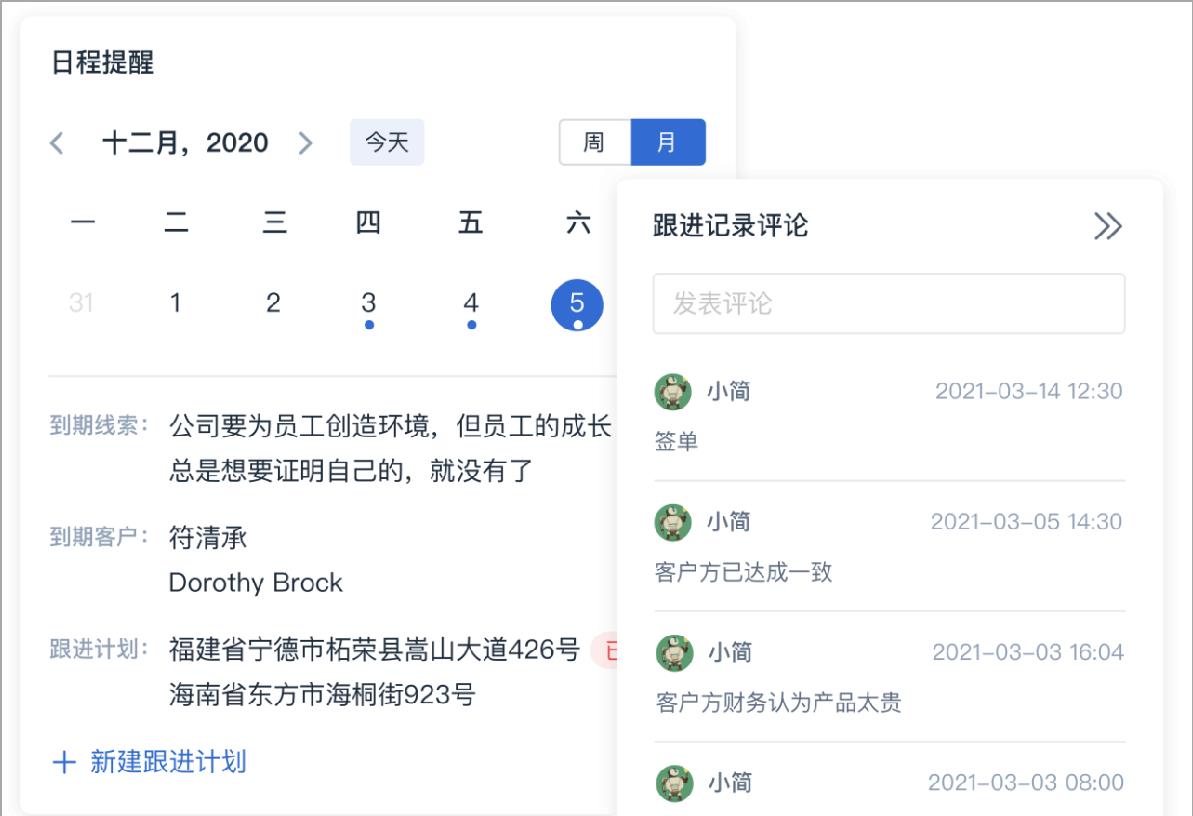Click comment text 签单
Image resolution: width=1193 pixels, height=816 pixels.
click(676, 441)
